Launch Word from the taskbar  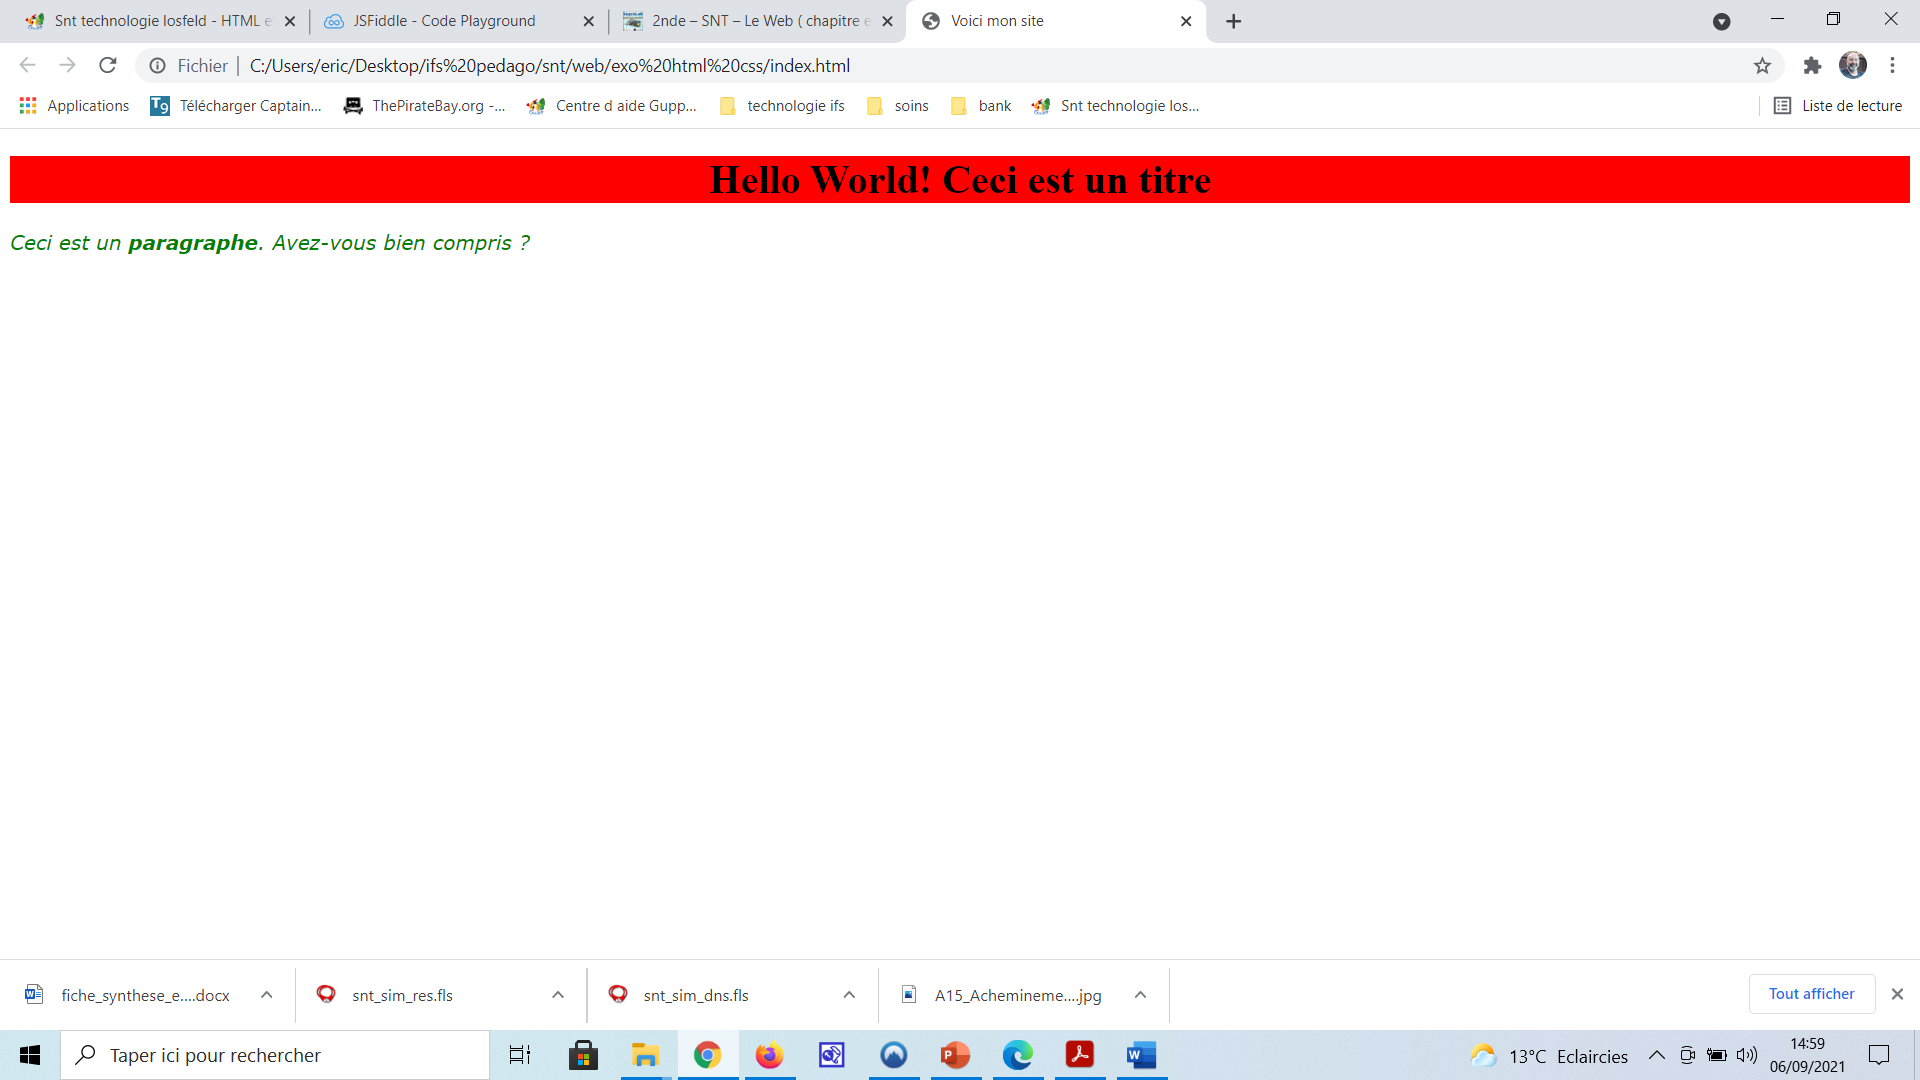(1141, 1055)
